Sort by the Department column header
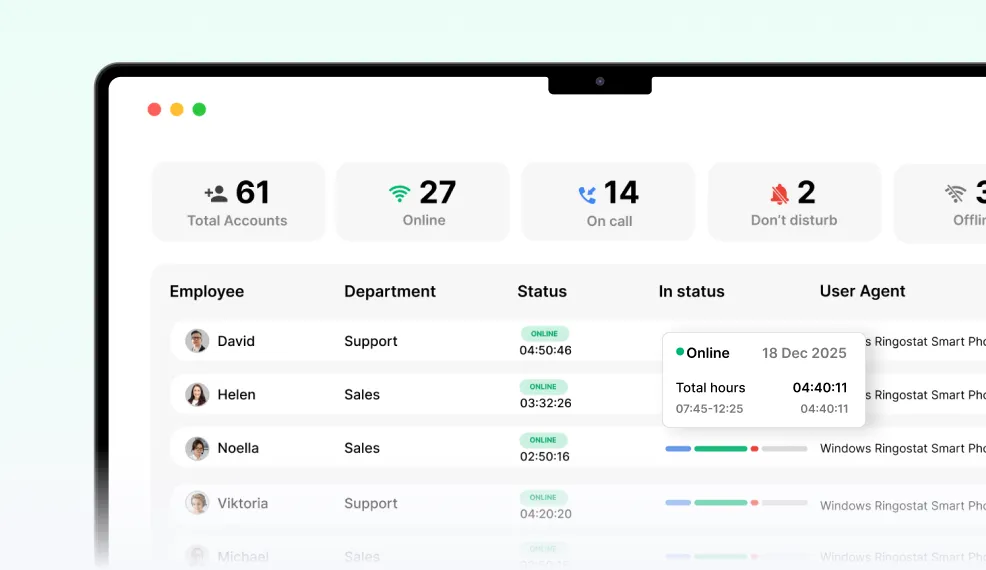This screenshot has width=986, height=570. click(390, 291)
